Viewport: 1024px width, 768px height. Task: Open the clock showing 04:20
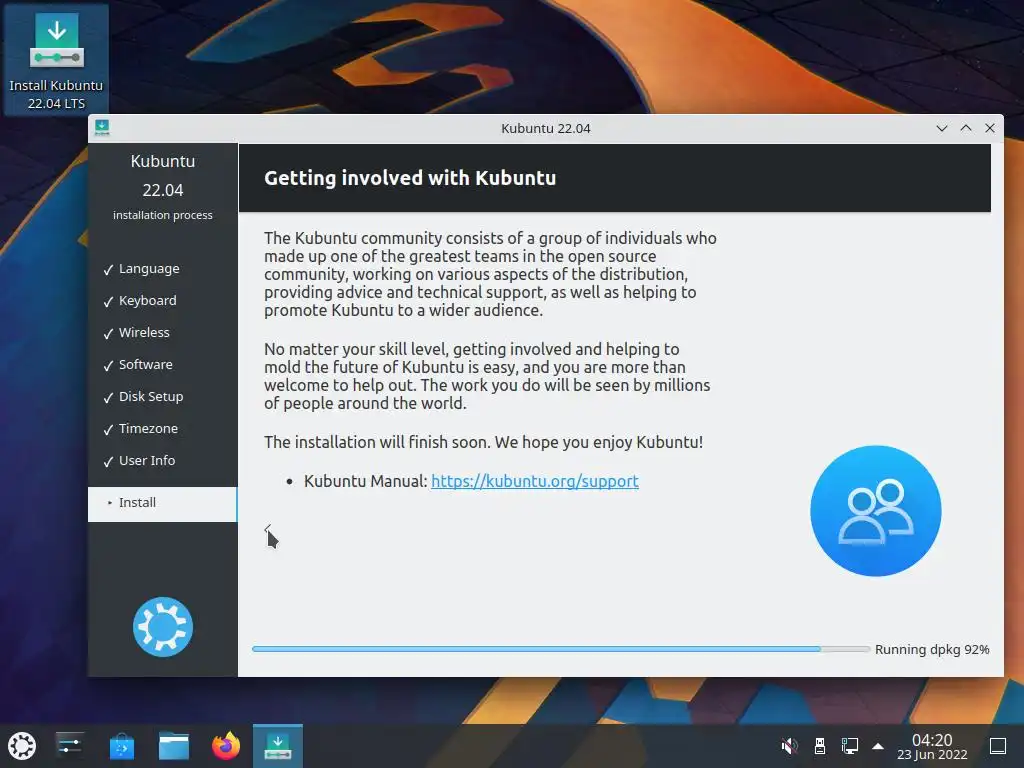932,746
